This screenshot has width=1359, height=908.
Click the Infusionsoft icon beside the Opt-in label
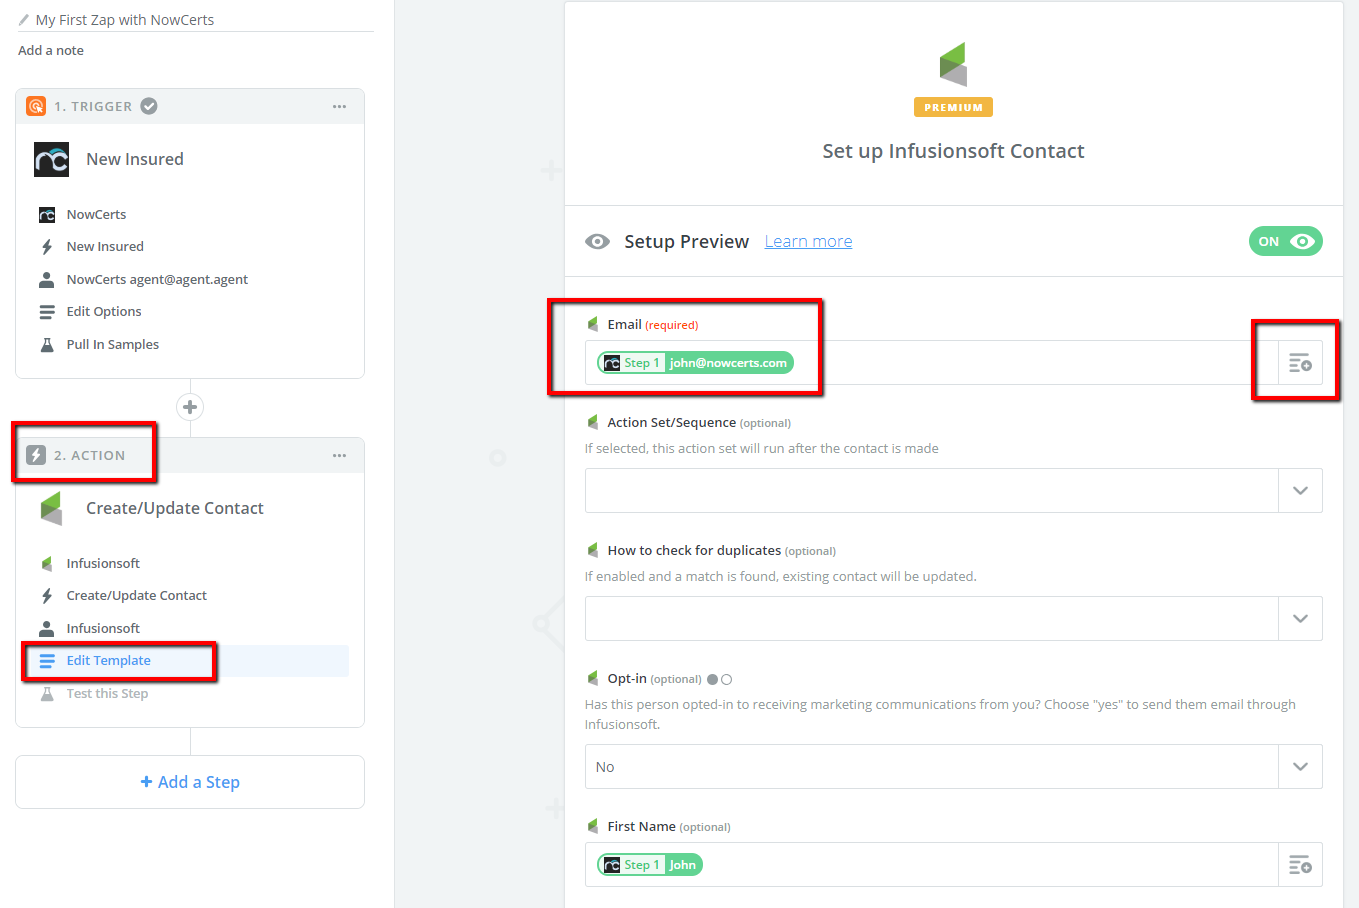click(x=593, y=678)
